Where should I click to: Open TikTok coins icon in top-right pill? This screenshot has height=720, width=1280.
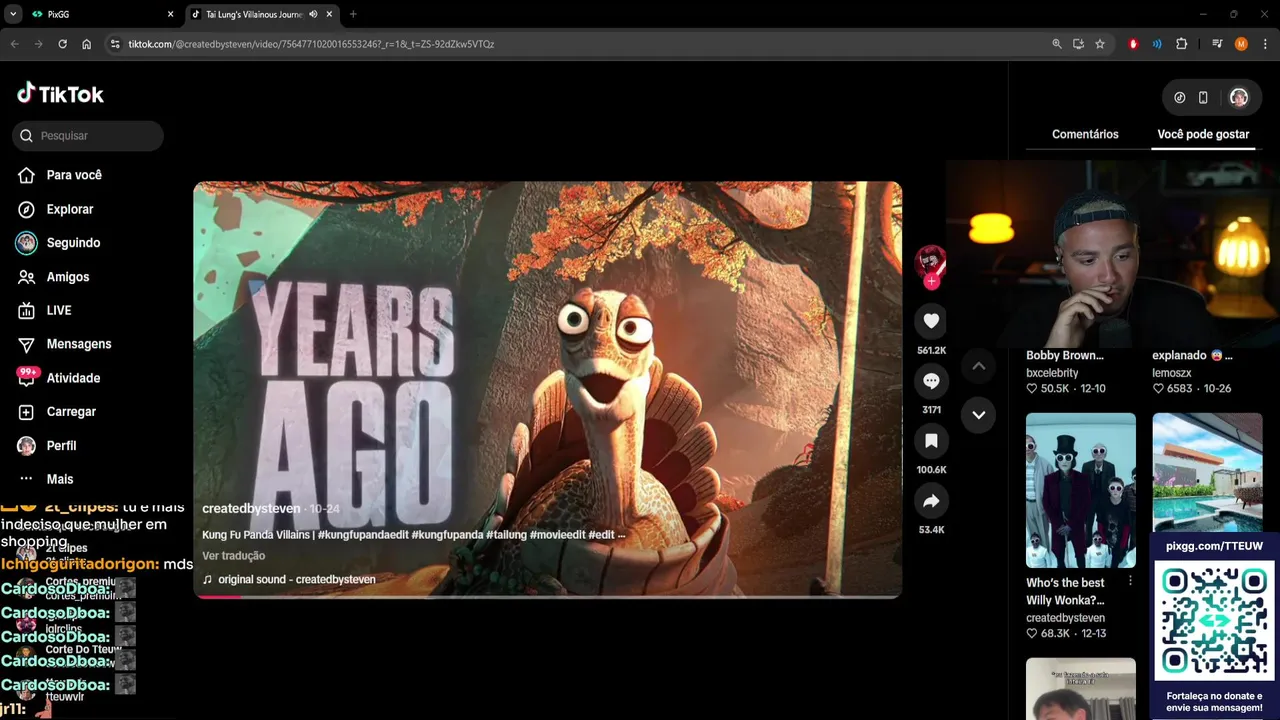click(x=1180, y=98)
